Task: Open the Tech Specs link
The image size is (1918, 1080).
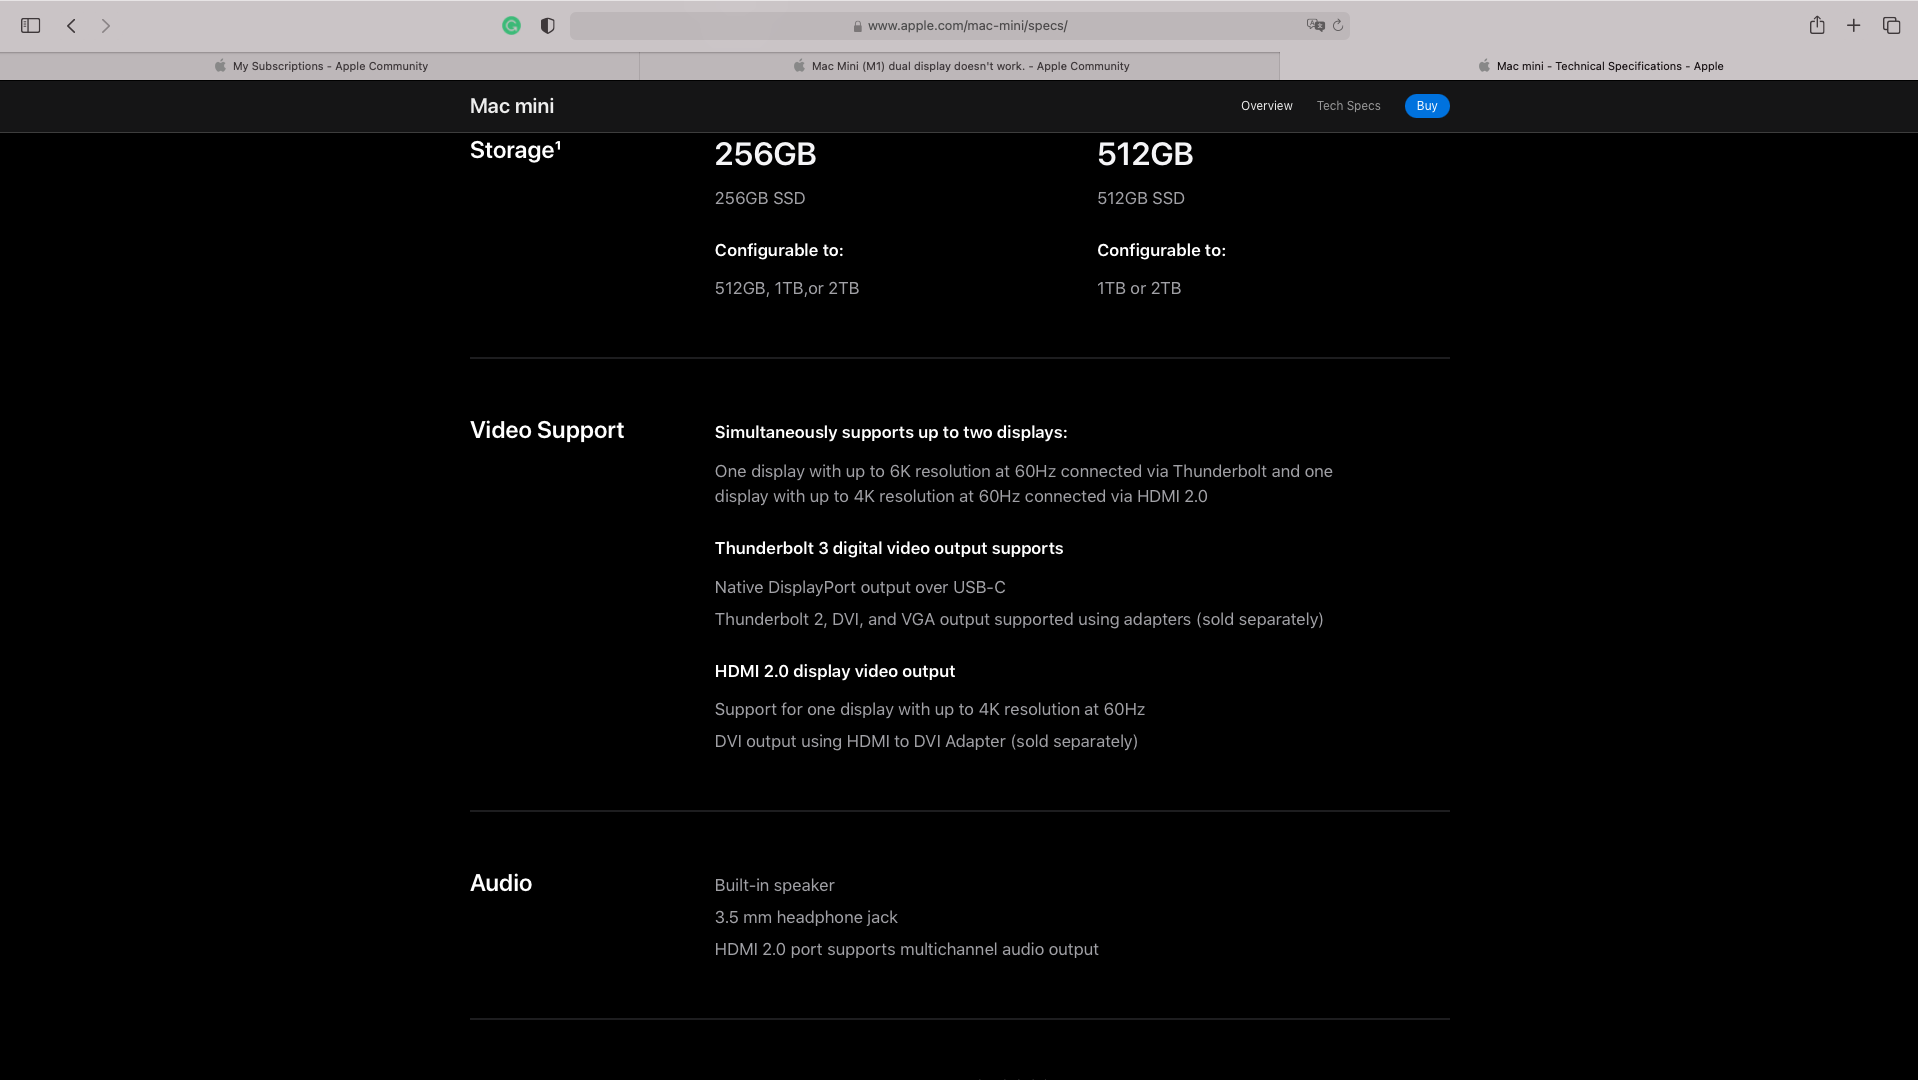Action: click(1348, 106)
